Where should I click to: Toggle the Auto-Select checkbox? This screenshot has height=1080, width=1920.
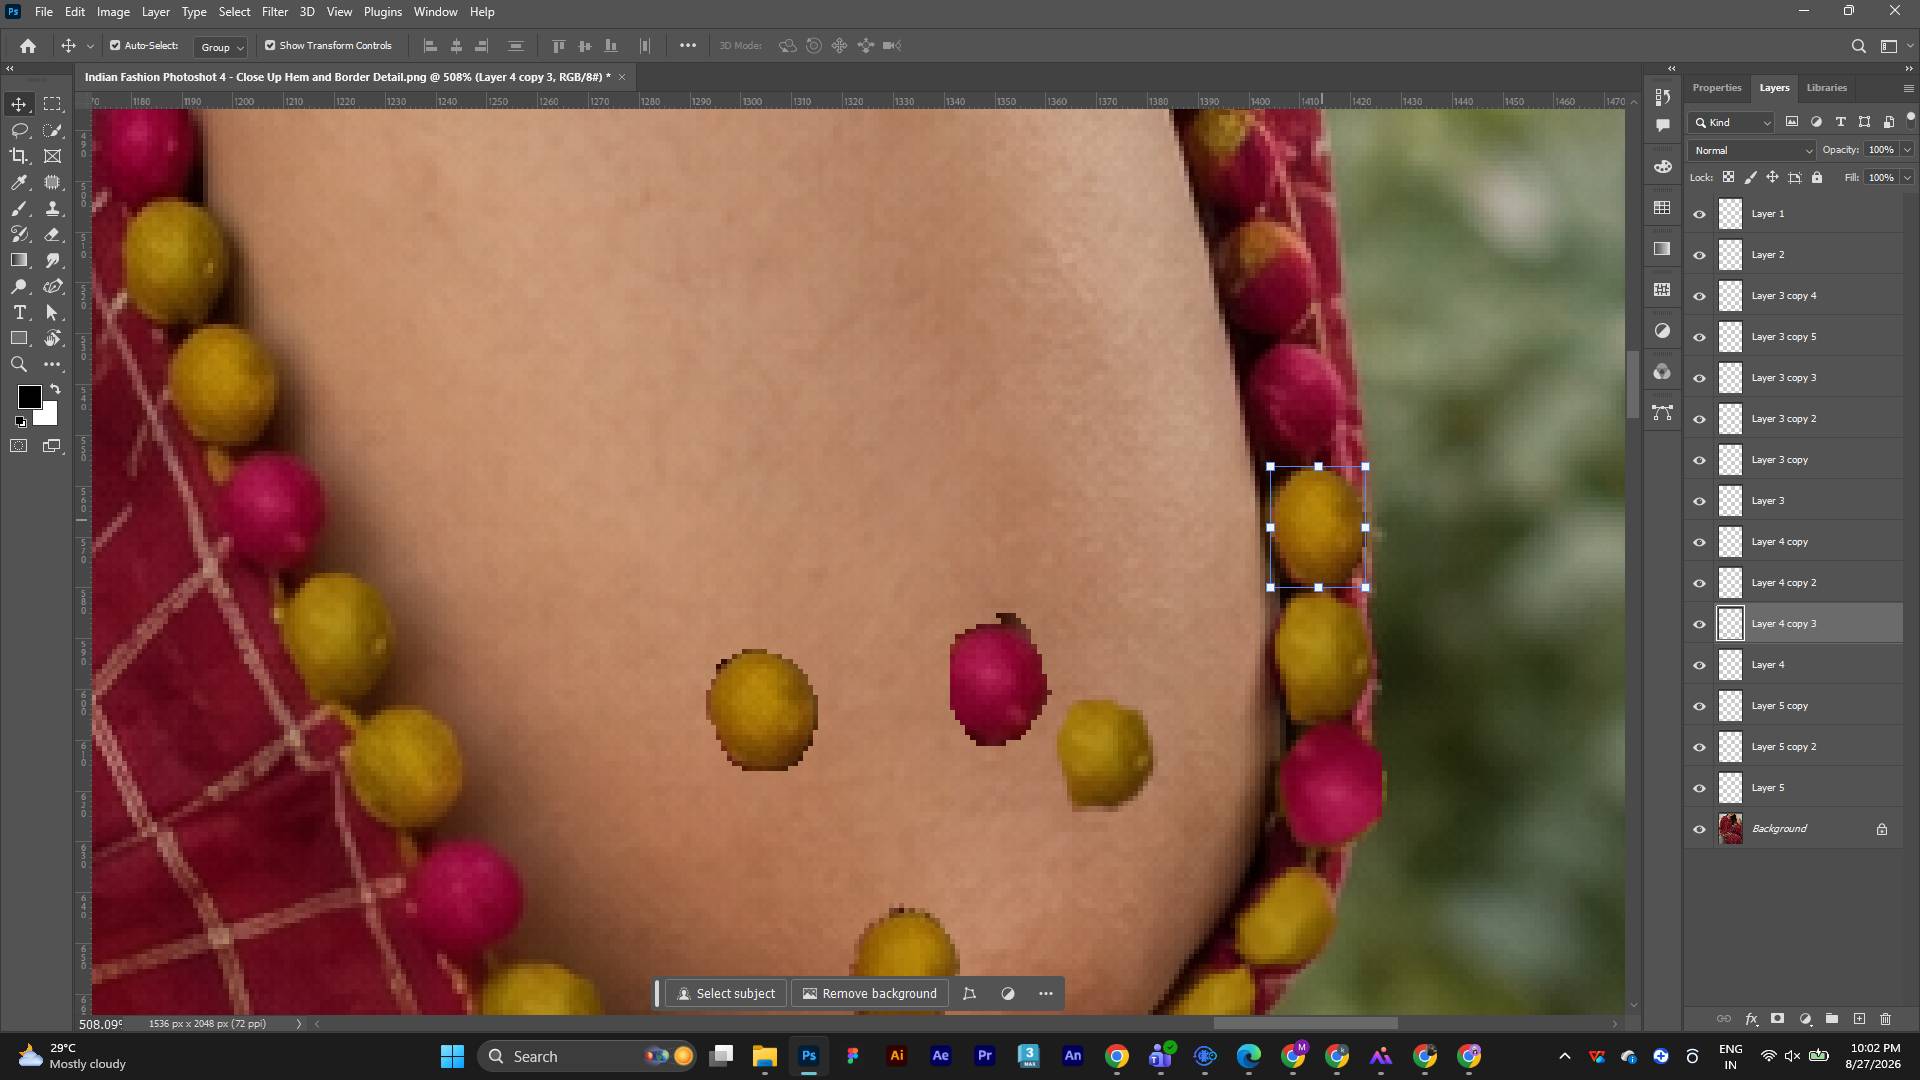[x=115, y=45]
